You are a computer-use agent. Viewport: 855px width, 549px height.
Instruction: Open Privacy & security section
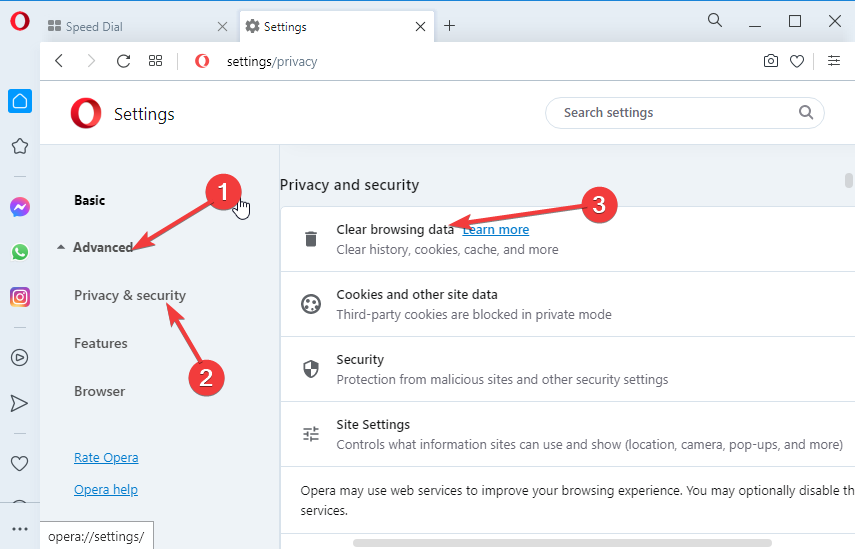(x=130, y=295)
